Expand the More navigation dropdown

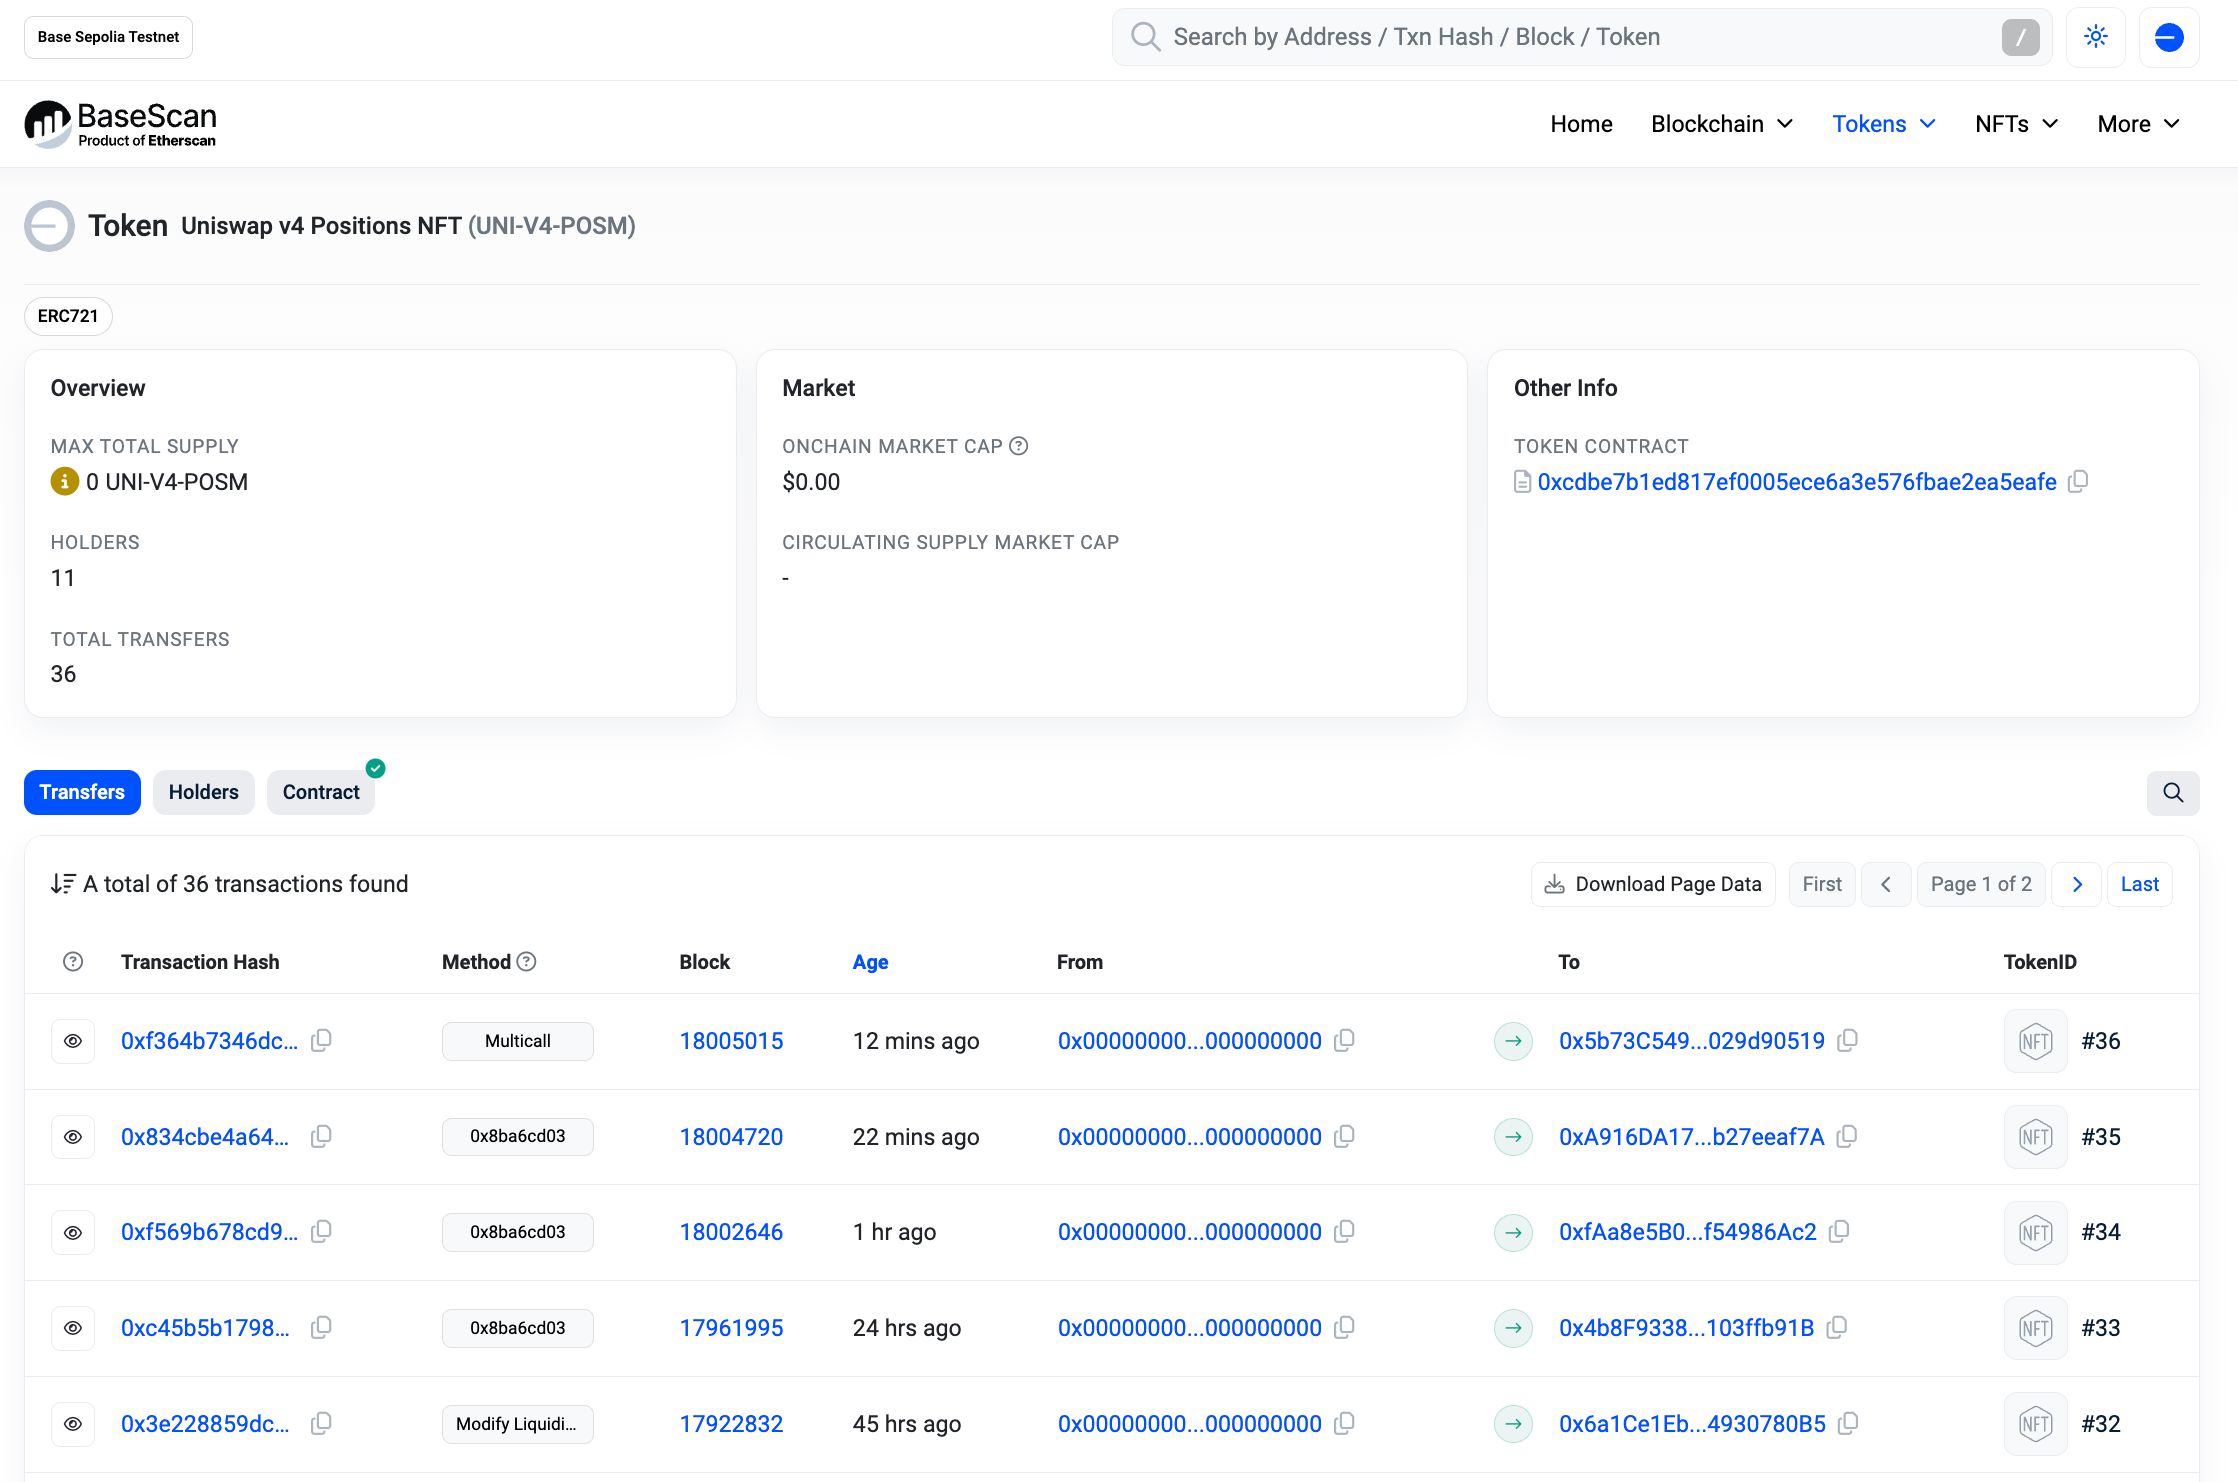pos(2140,124)
